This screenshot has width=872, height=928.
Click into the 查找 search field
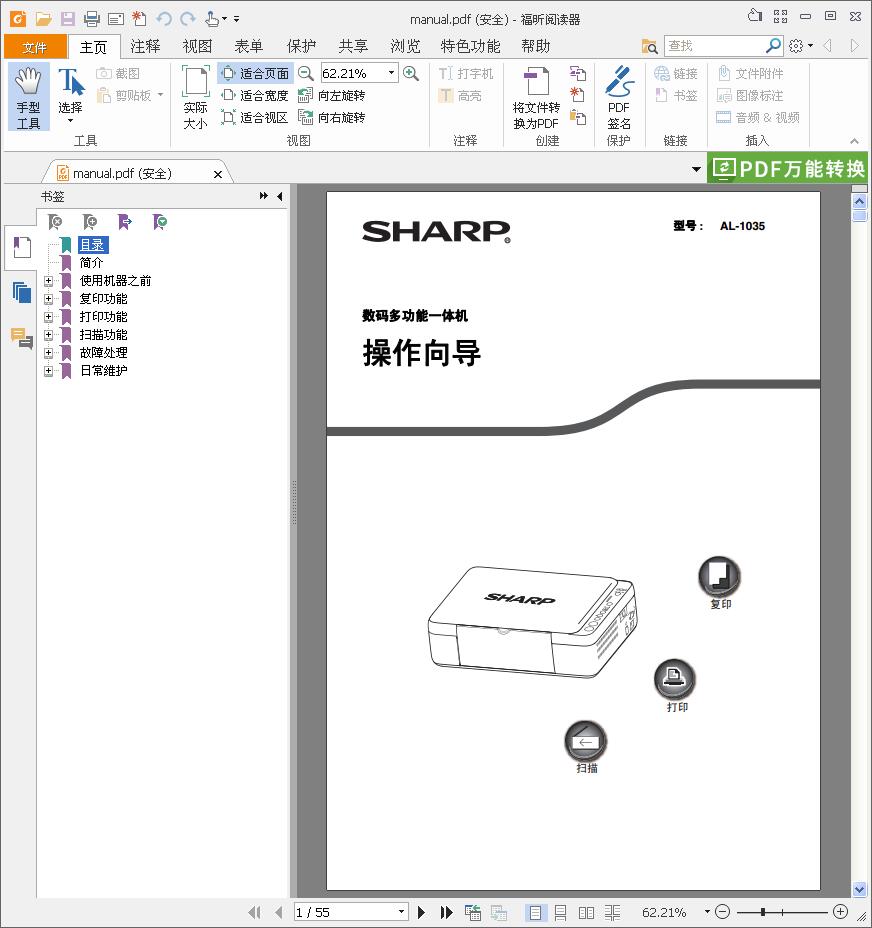click(715, 46)
